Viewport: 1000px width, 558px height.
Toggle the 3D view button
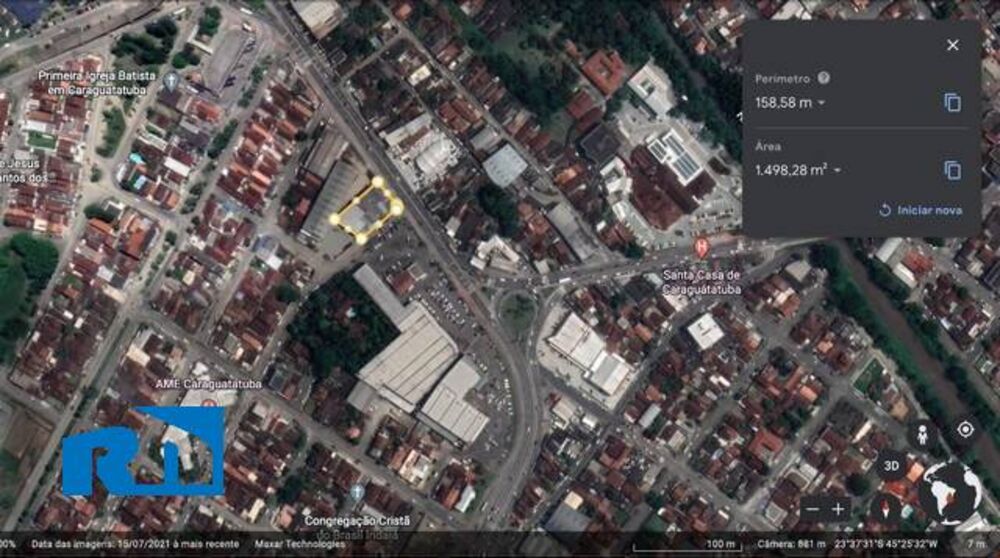tap(891, 466)
